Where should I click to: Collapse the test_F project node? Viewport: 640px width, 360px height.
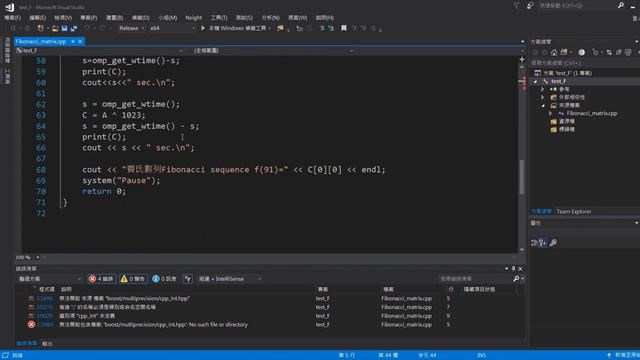tap(536, 81)
